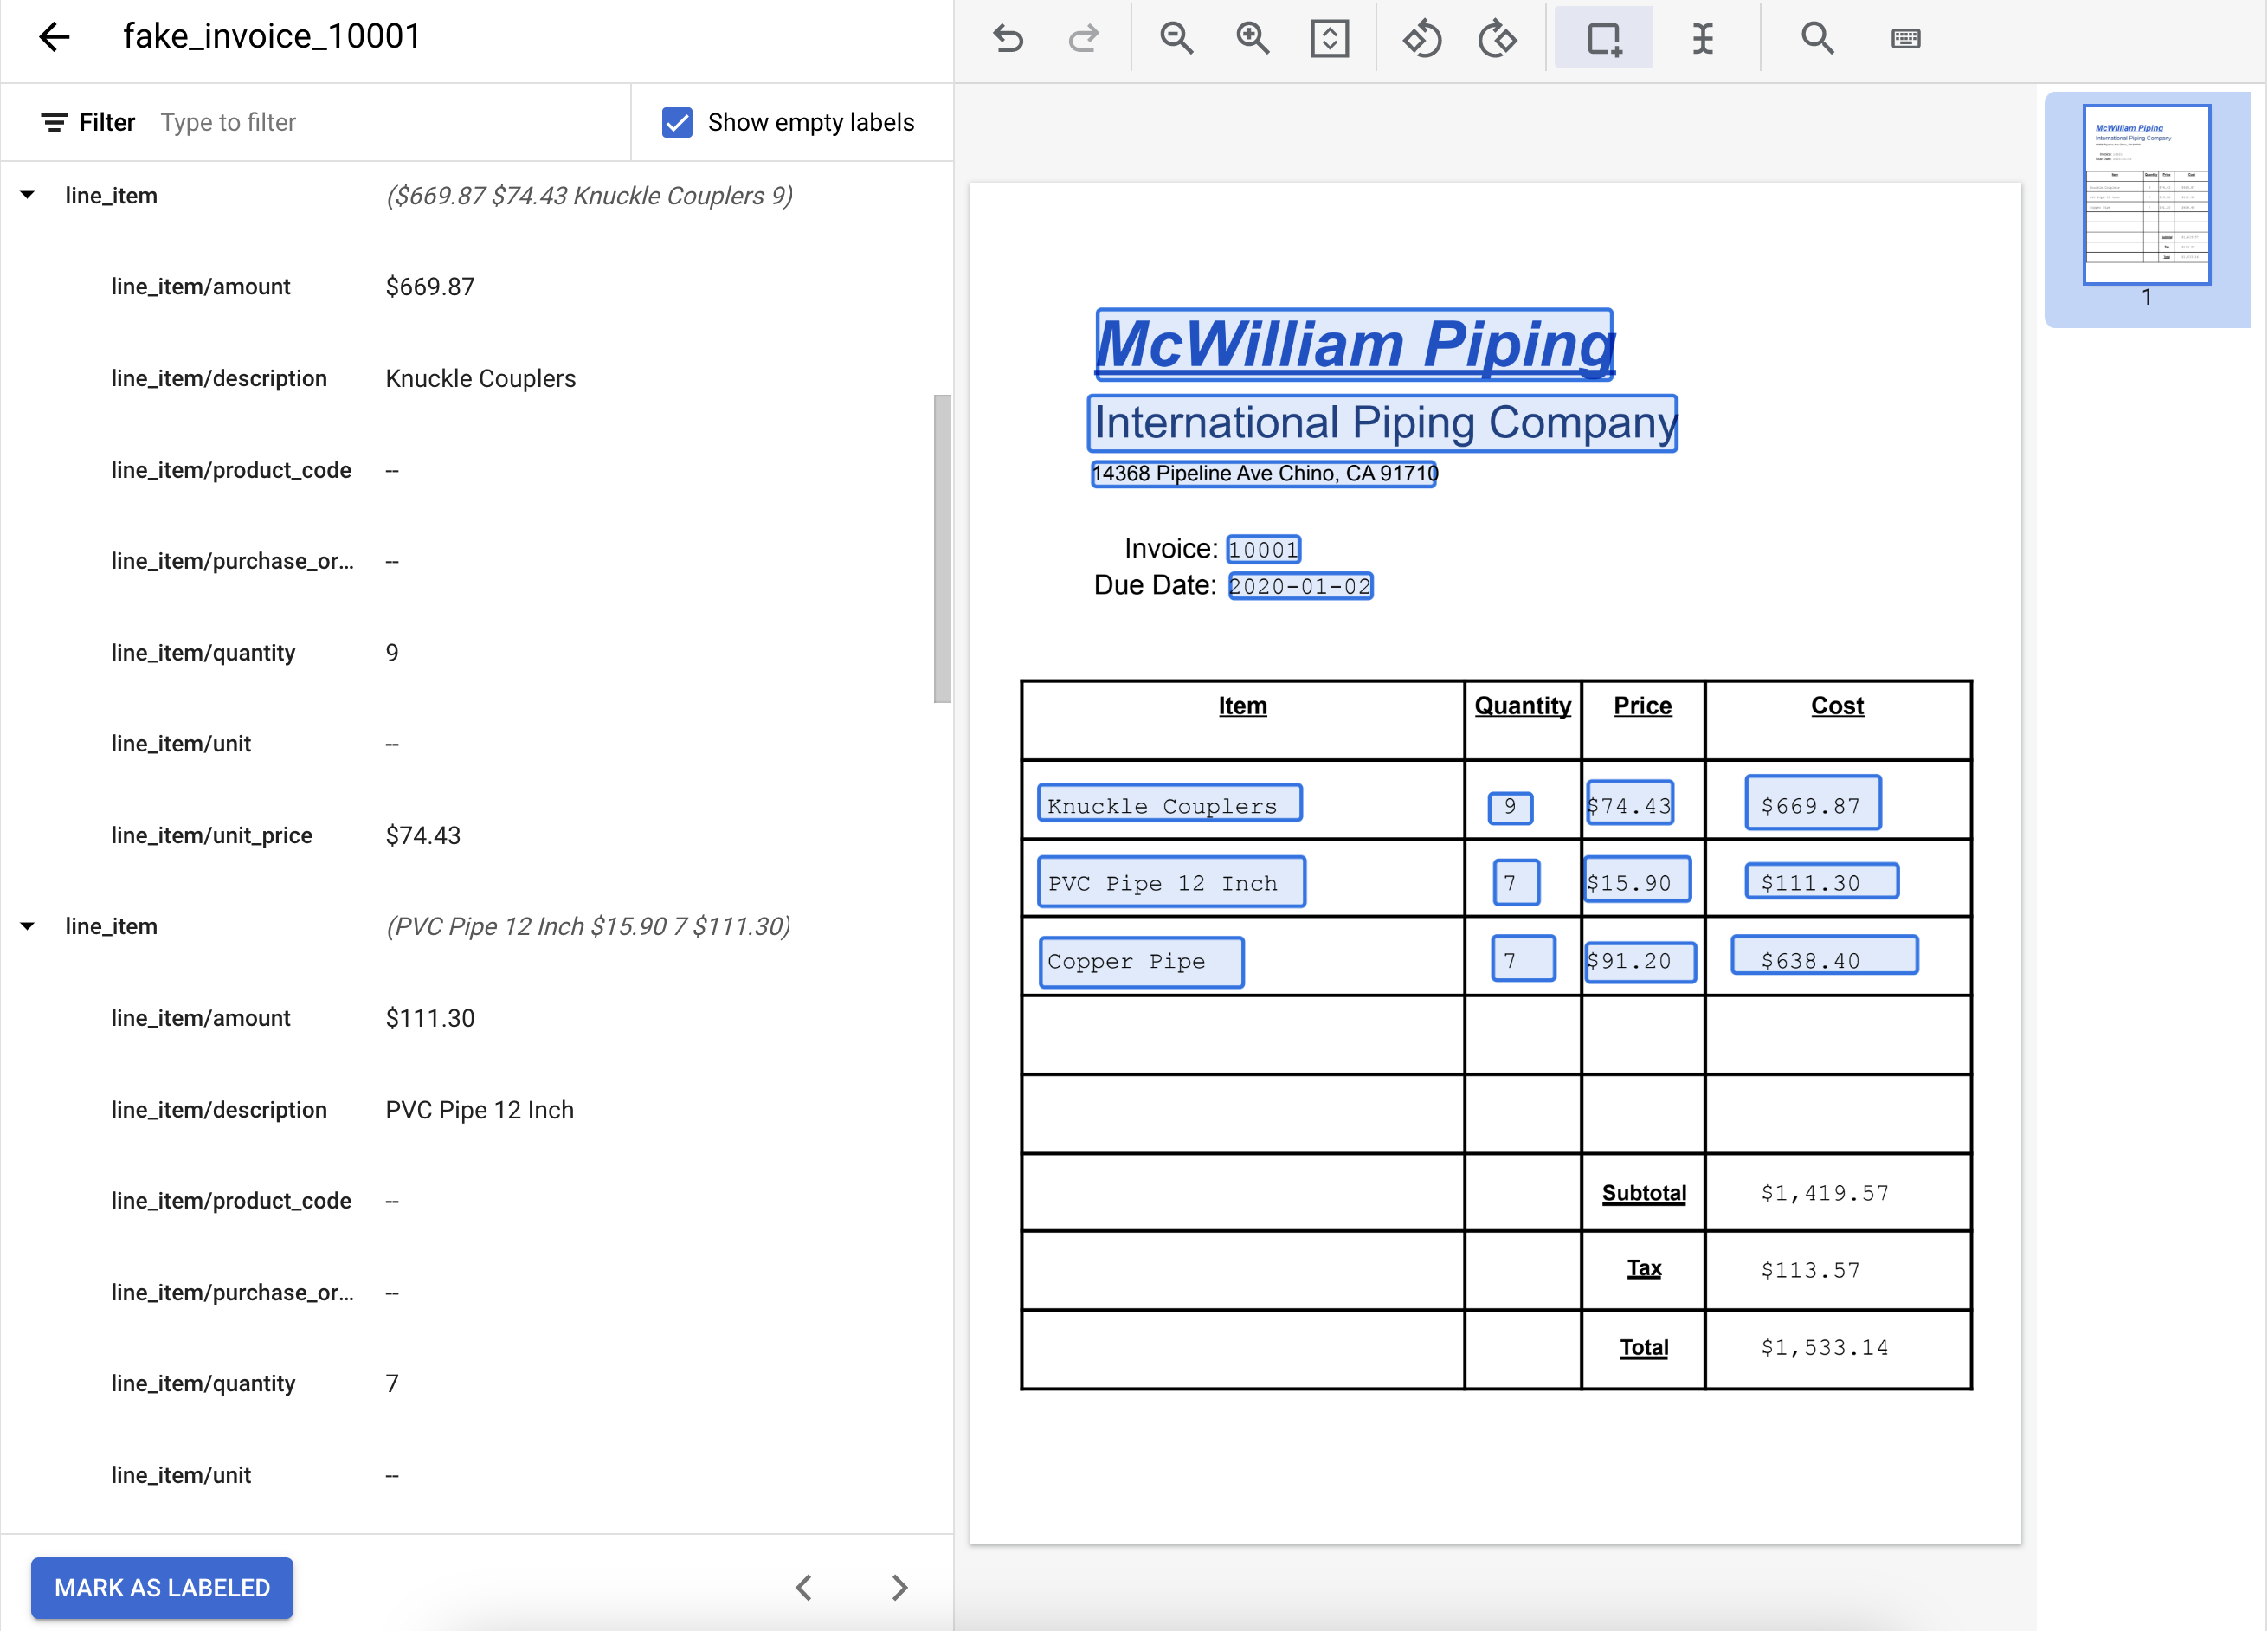Zoom in on the document
This screenshot has width=2268, height=1631.
(1252, 38)
